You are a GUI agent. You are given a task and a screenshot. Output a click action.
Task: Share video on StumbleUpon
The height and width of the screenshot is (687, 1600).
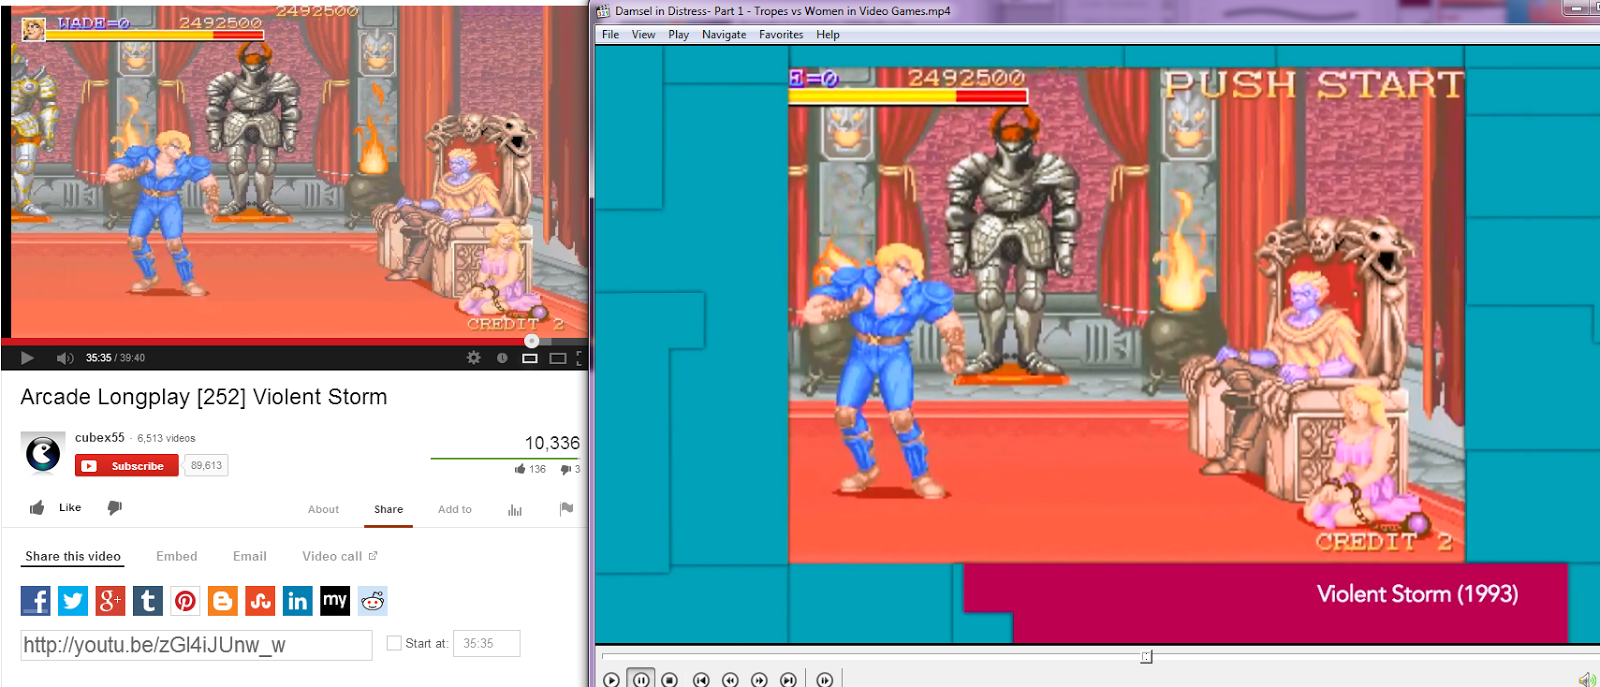pos(260,601)
